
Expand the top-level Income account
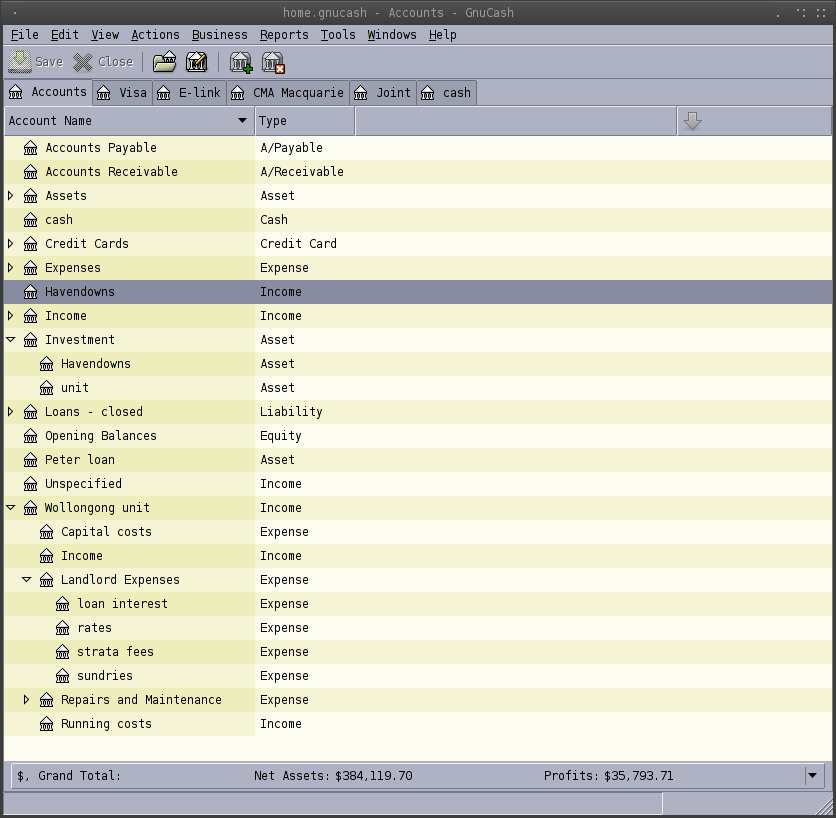click(x=11, y=316)
